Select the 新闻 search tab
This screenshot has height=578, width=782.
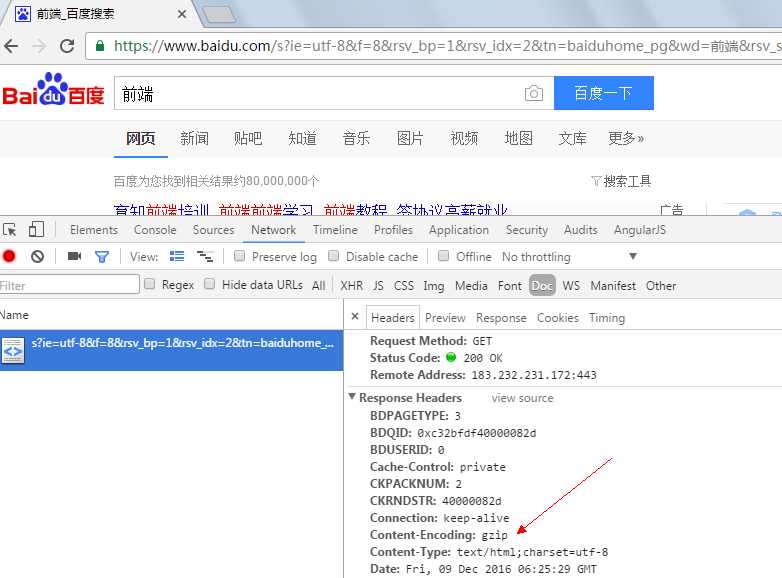point(195,138)
